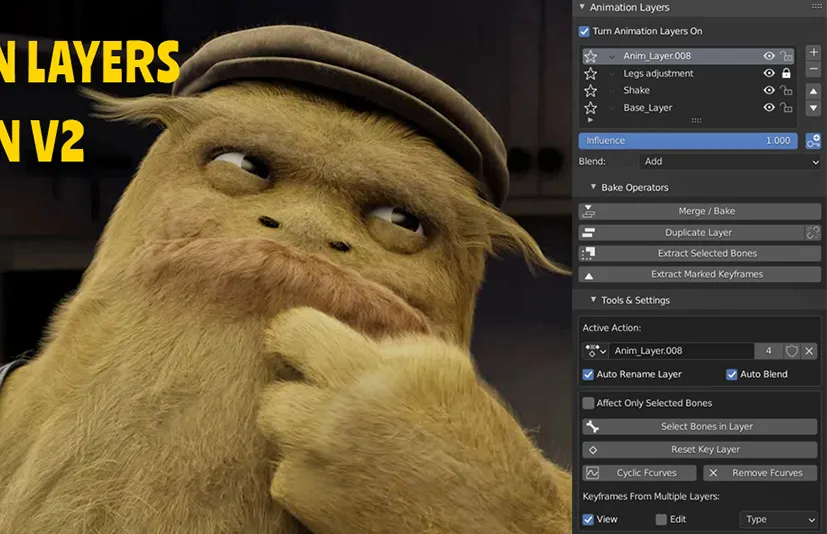This screenshot has width=827, height=534.
Task: Open the Type dropdown for keyframes
Action: (779, 520)
